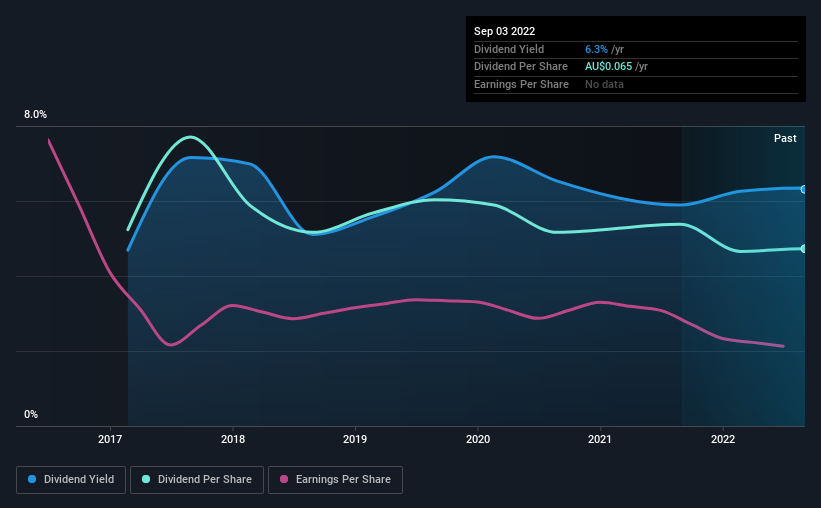Click the blue Dividend Yield endpoint marker
The width and height of the screenshot is (821, 508).
803,189
